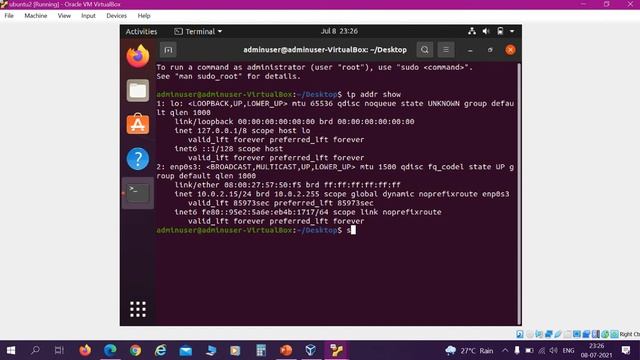The height and width of the screenshot is (360, 640).
Task: Open the Help menu
Action: [144, 16]
